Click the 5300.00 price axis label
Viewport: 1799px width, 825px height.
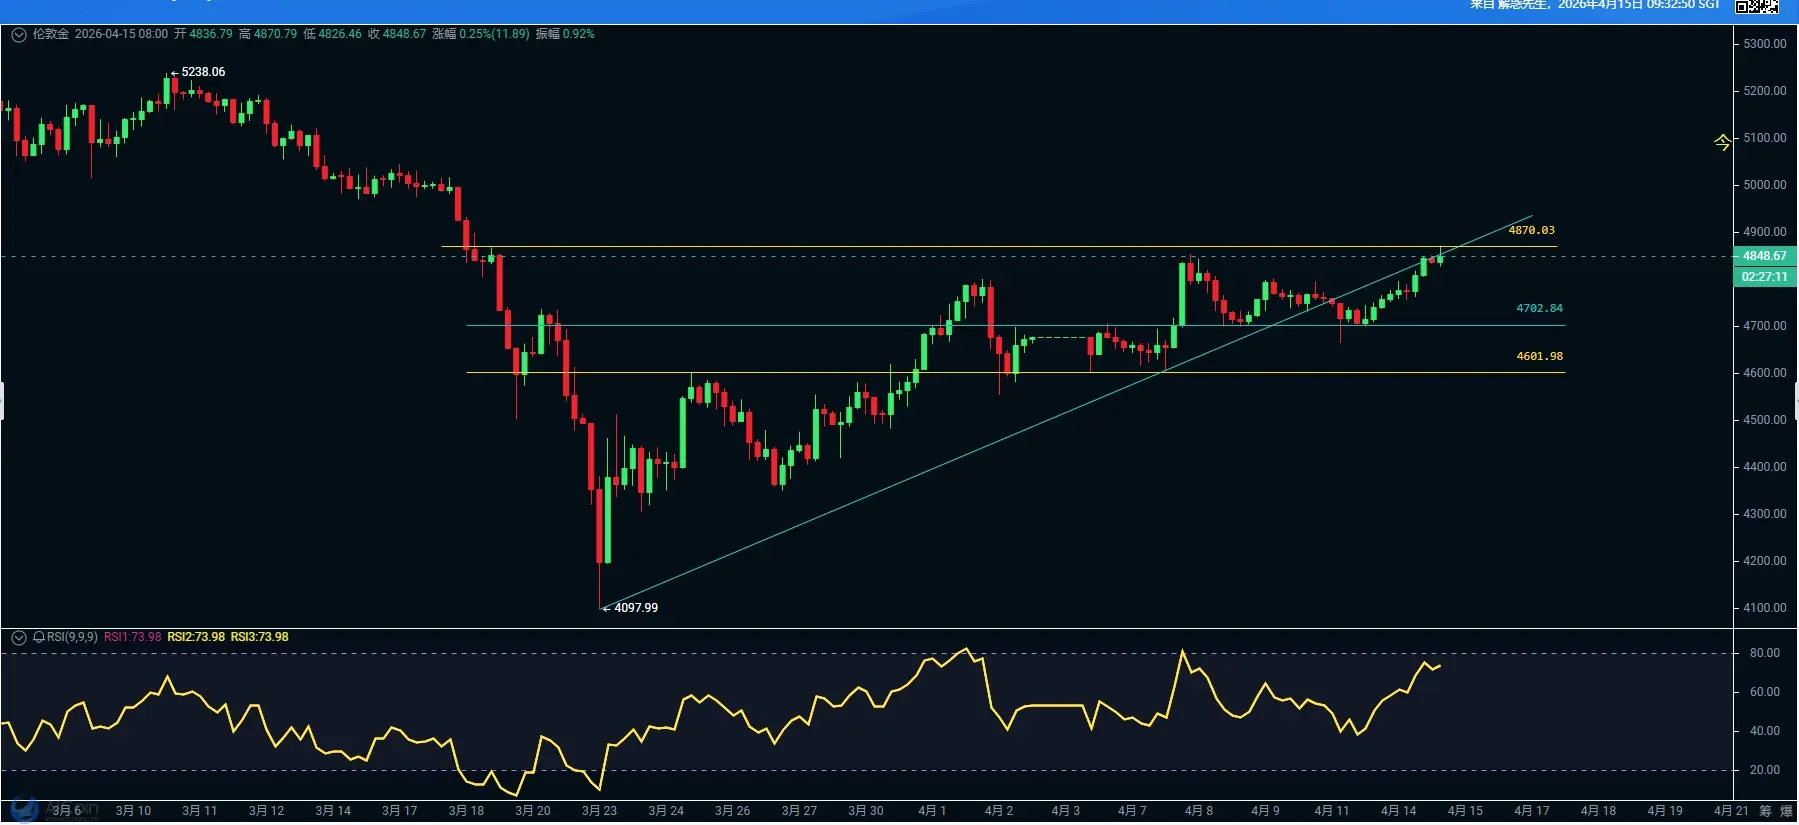point(1765,44)
